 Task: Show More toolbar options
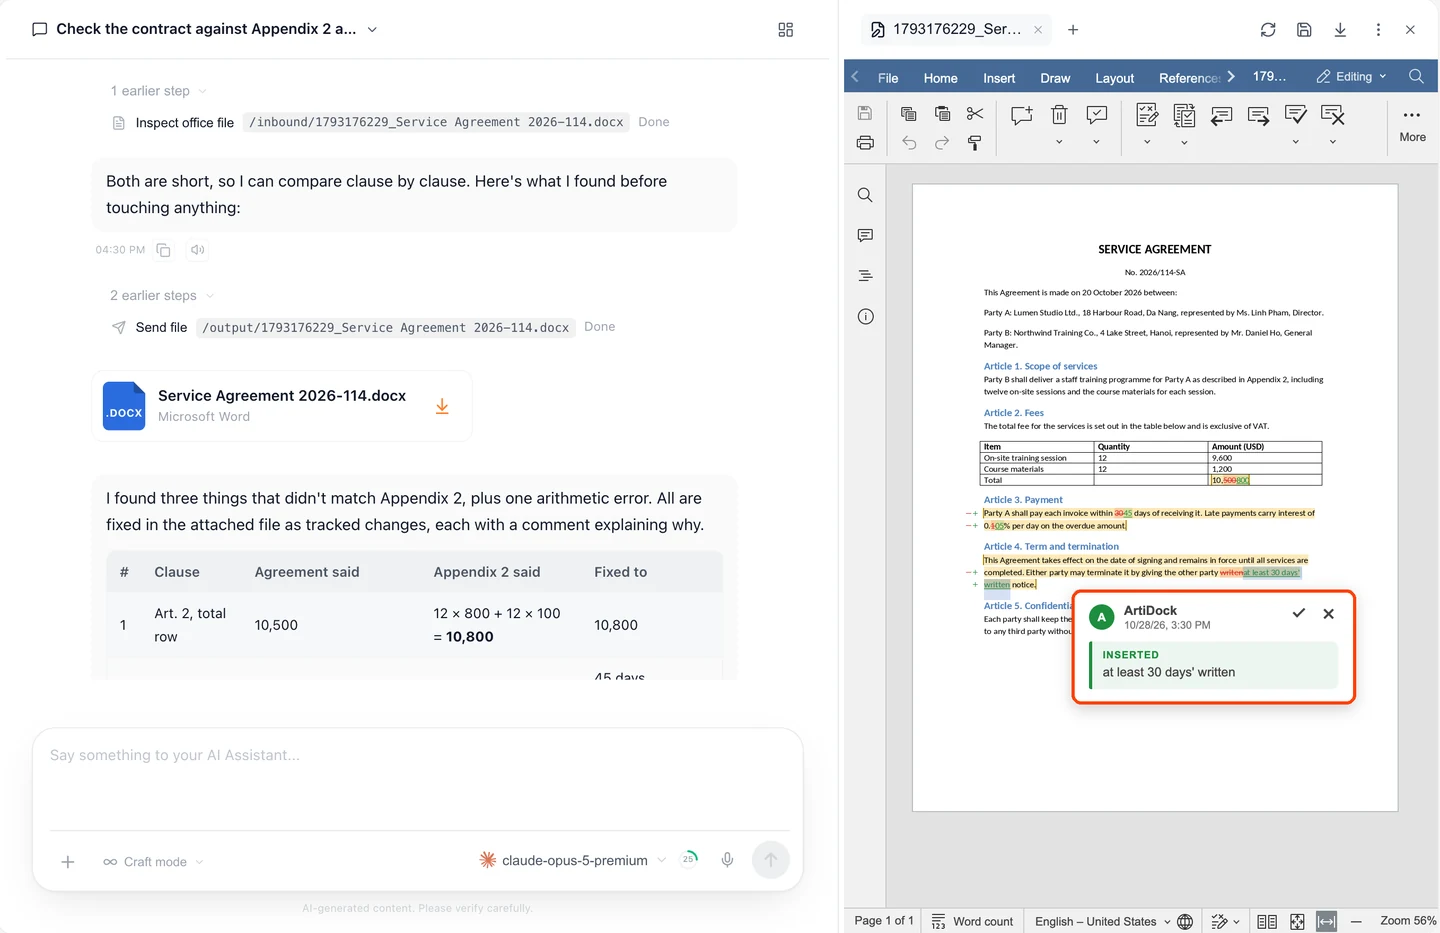pyautogui.click(x=1412, y=125)
